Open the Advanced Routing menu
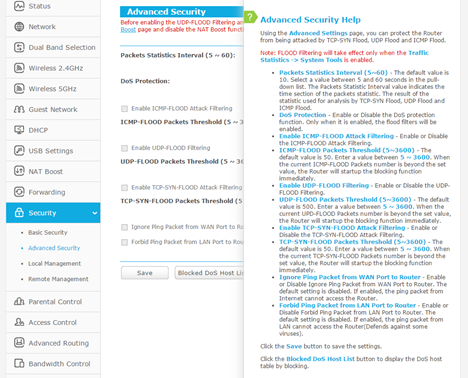 pyautogui.click(x=53, y=343)
